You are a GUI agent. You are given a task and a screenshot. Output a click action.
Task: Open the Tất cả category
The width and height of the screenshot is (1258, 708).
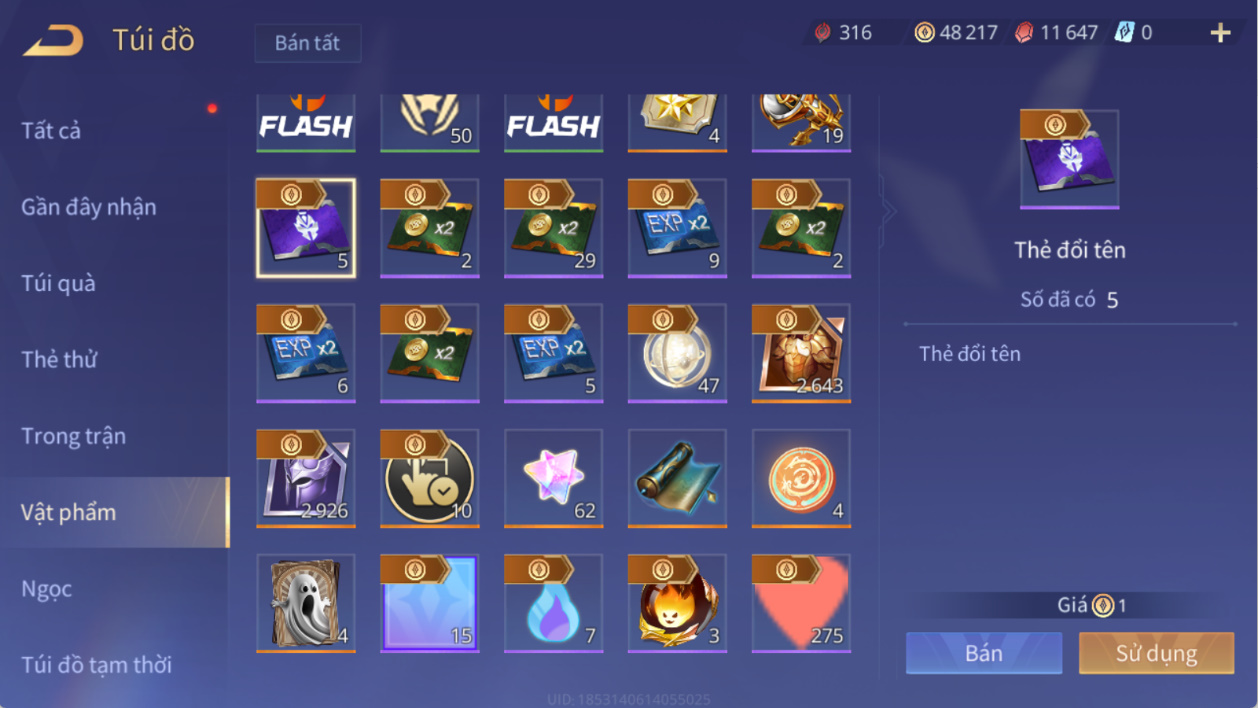point(51,130)
